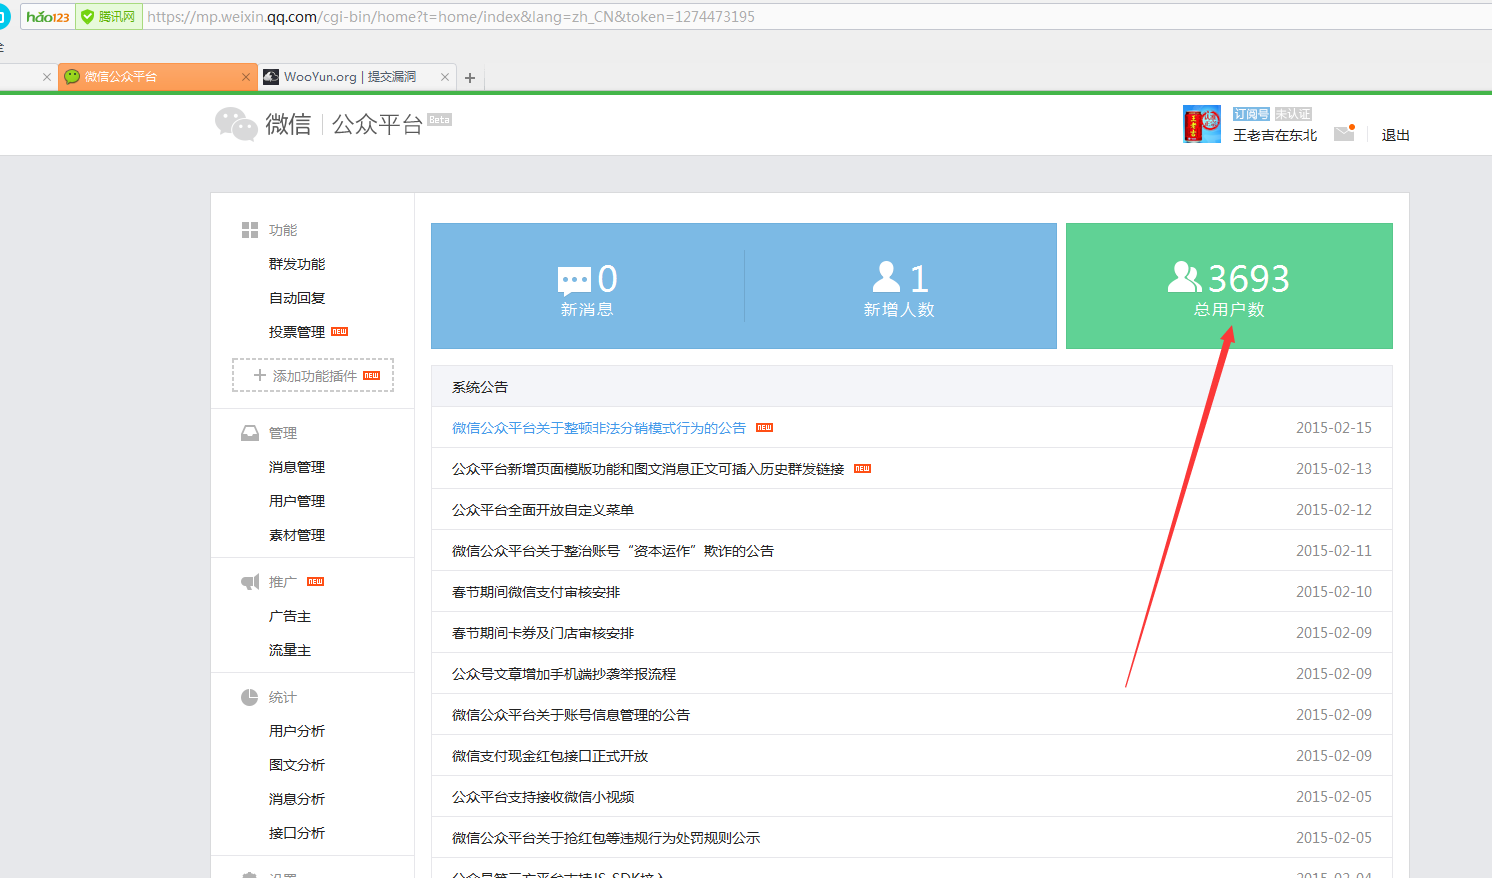
Task: Click the 王老吉在东北 account name
Action: 1275,135
